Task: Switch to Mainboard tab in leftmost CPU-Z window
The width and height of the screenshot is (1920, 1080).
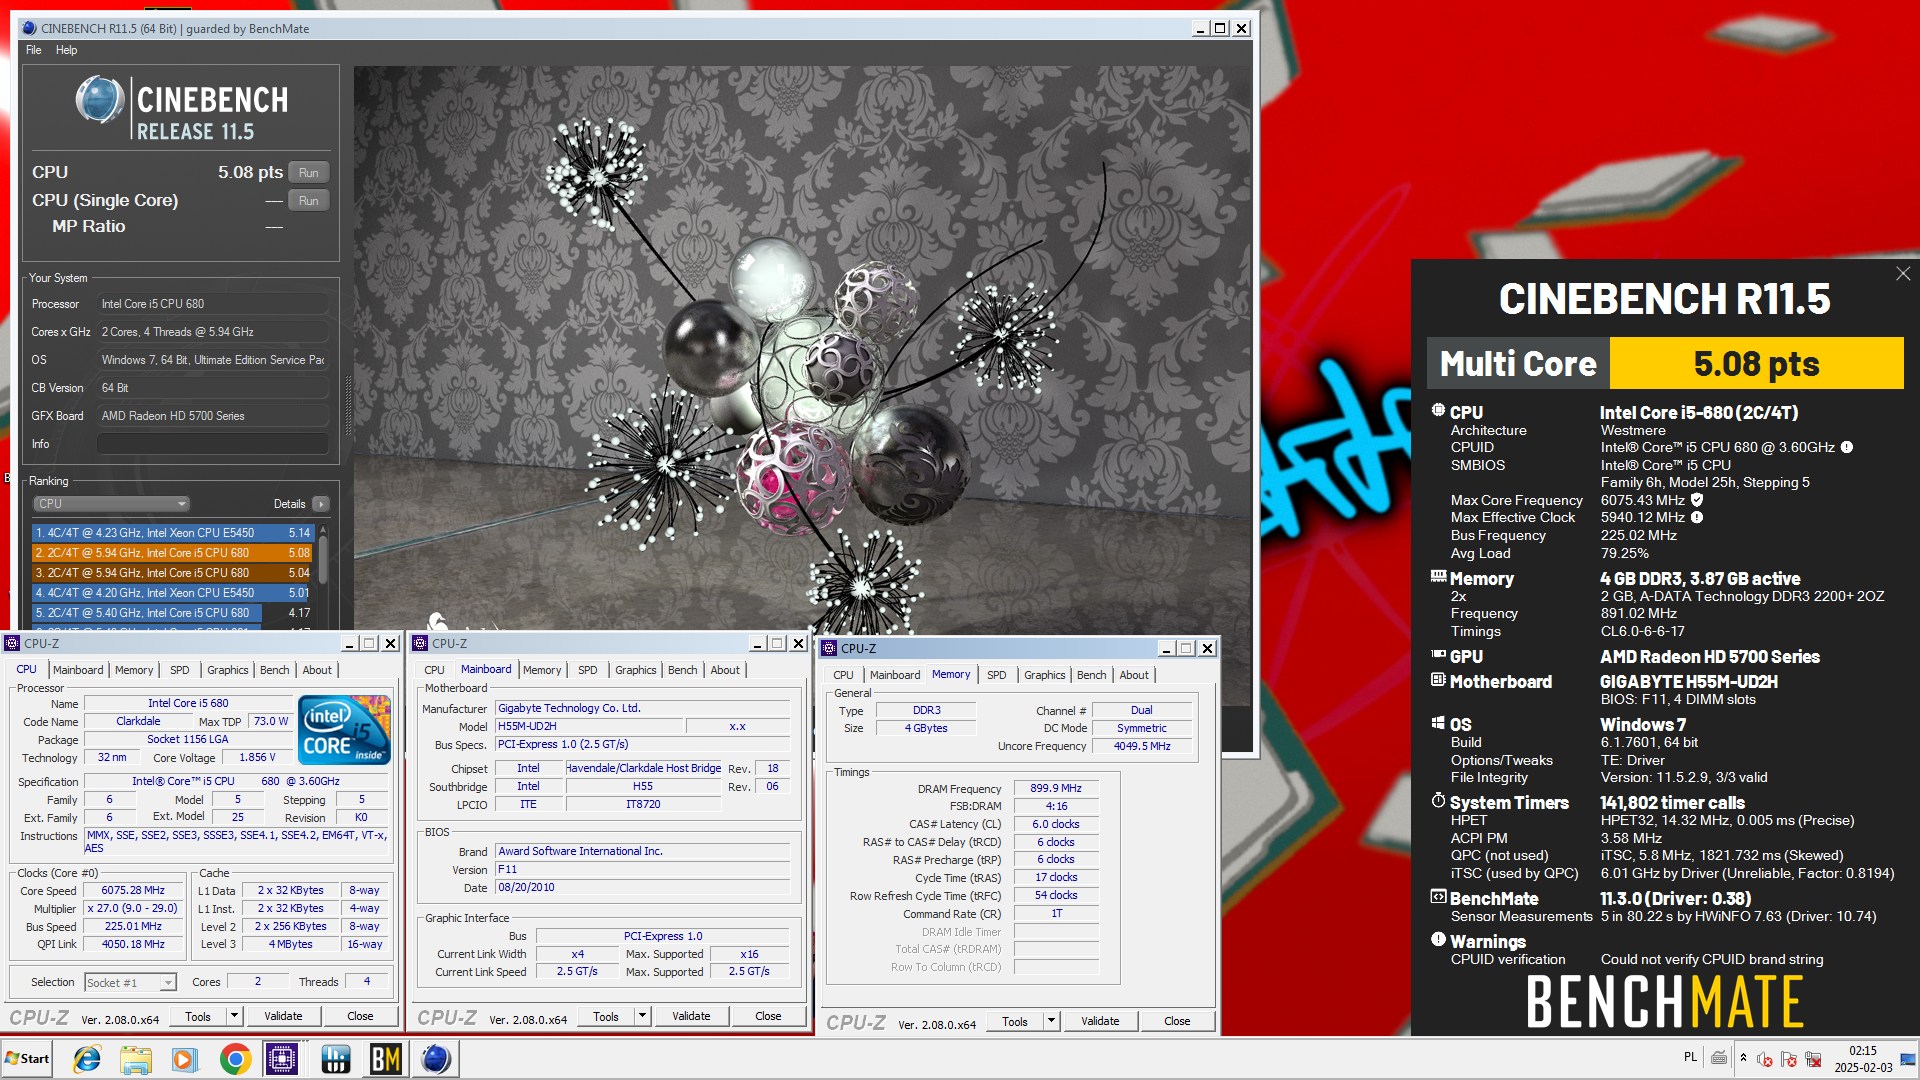Action: point(78,670)
